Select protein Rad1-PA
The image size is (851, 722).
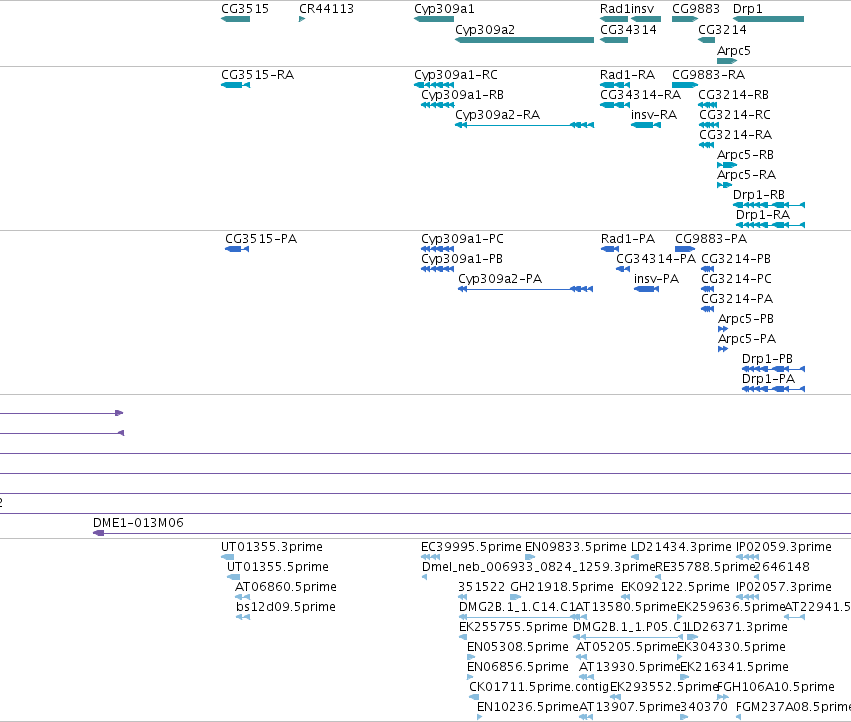click(628, 239)
